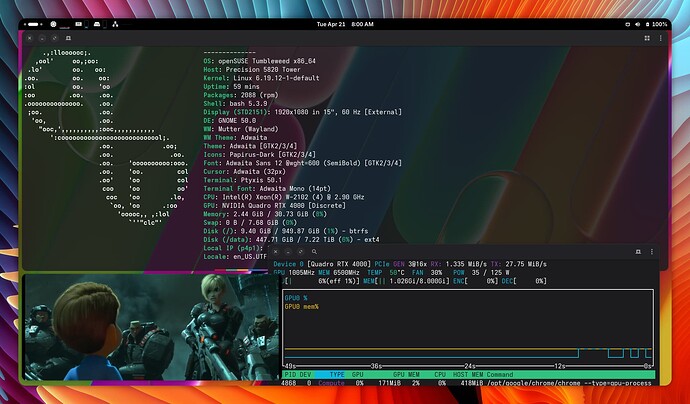This screenshot has height=404, width=690.
Task: Click the 'Shell: bash 5.3.9' line
Action: click(x=235, y=103)
